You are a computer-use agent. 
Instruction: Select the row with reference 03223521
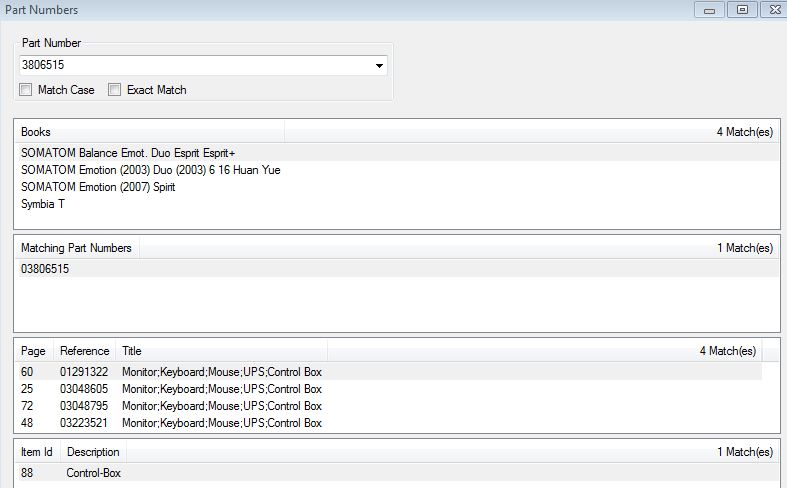tap(388, 423)
